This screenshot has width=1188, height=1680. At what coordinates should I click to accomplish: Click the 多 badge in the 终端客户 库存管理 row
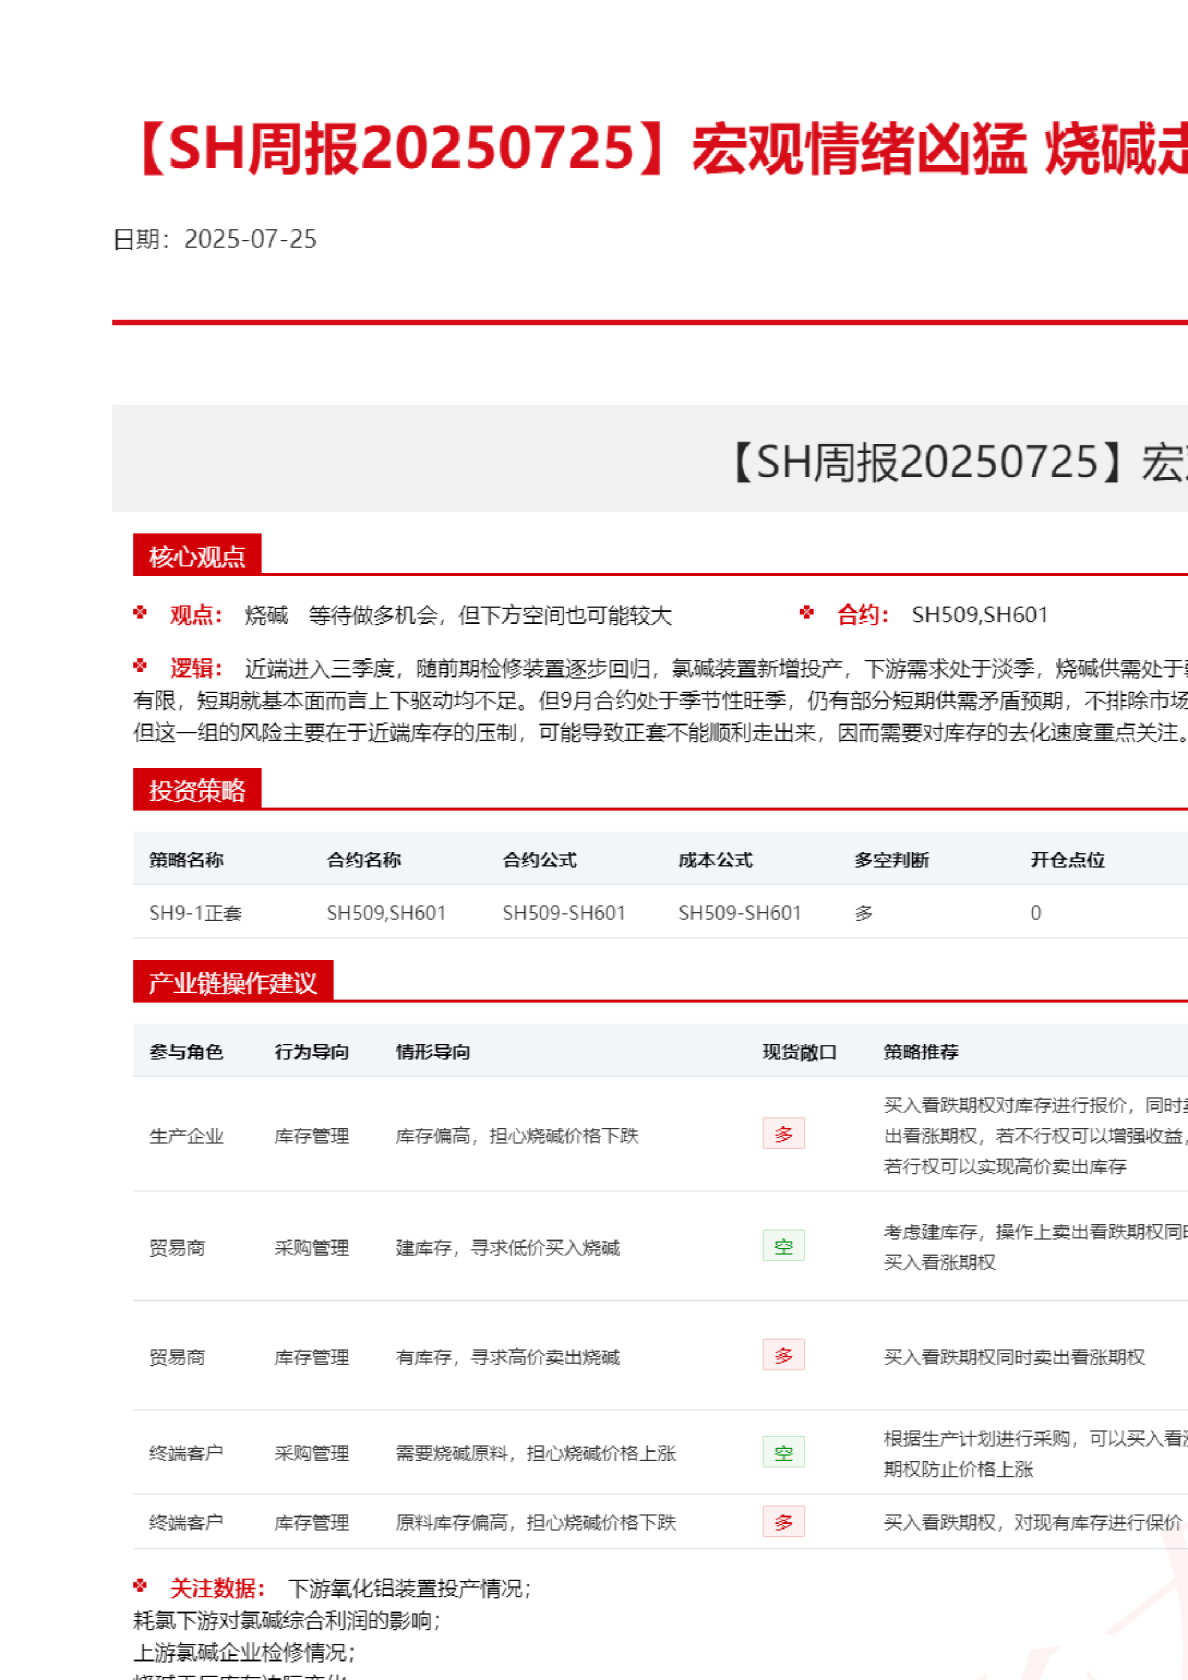pyautogui.click(x=783, y=1521)
